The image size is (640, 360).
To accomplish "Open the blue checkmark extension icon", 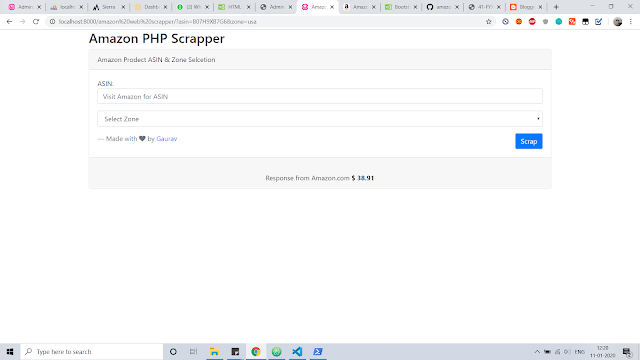I will [x=599, y=22].
